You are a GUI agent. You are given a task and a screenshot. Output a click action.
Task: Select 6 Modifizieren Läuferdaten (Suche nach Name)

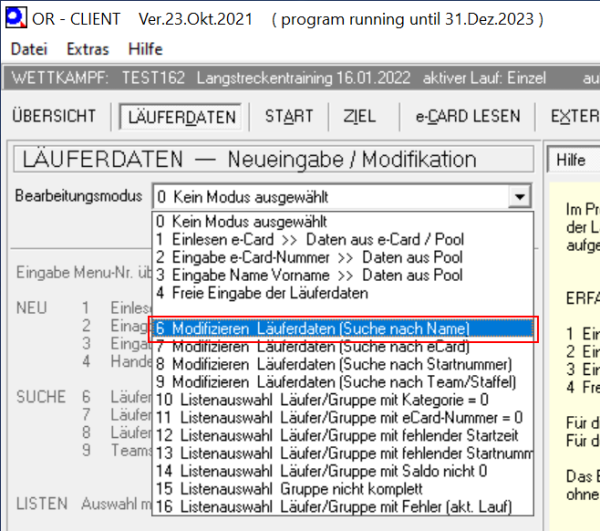click(312, 328)
